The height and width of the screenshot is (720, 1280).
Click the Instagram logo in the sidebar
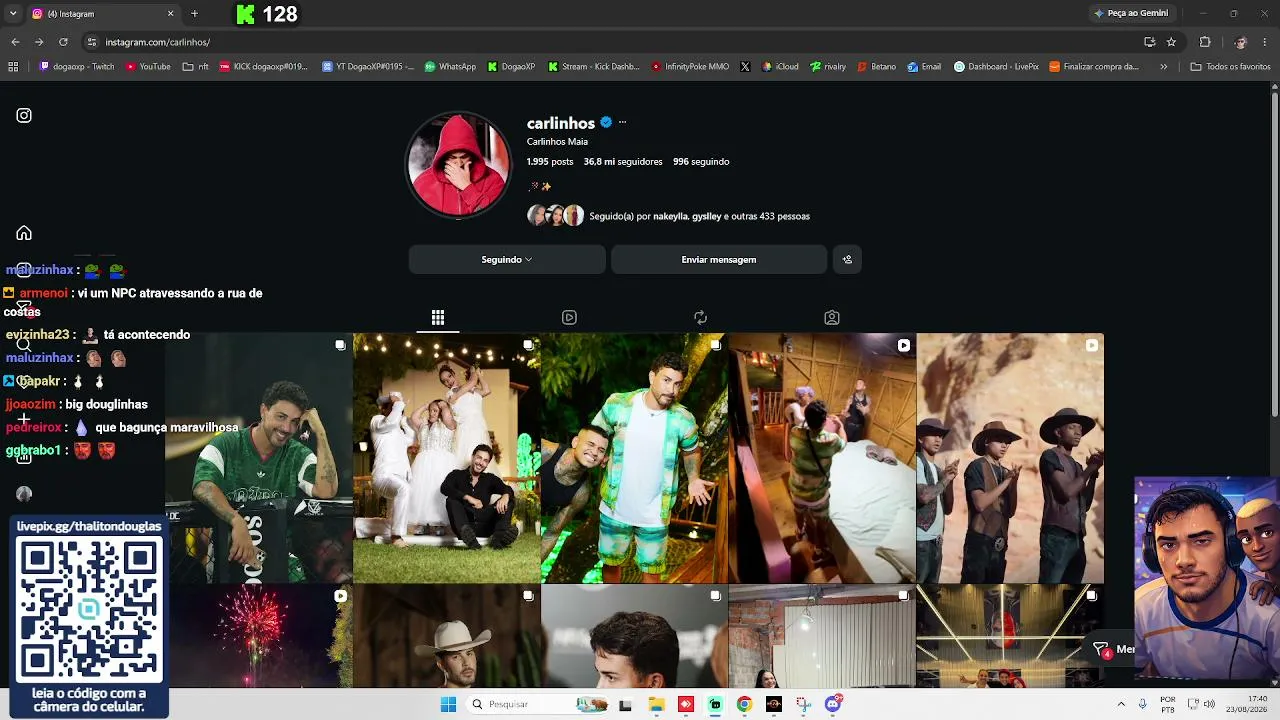pos(24,115)
